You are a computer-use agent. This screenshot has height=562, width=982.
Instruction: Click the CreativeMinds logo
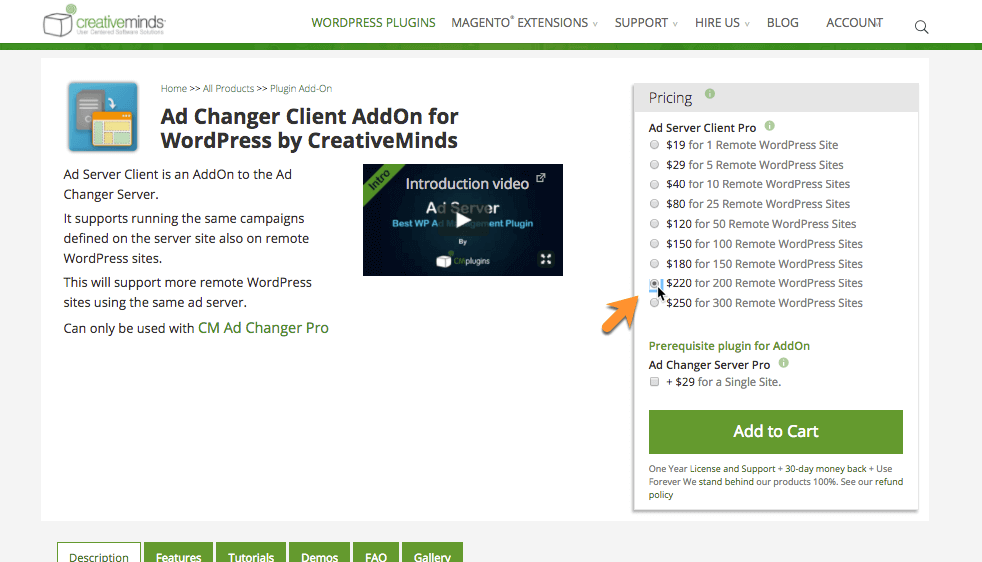pos(104,21)
